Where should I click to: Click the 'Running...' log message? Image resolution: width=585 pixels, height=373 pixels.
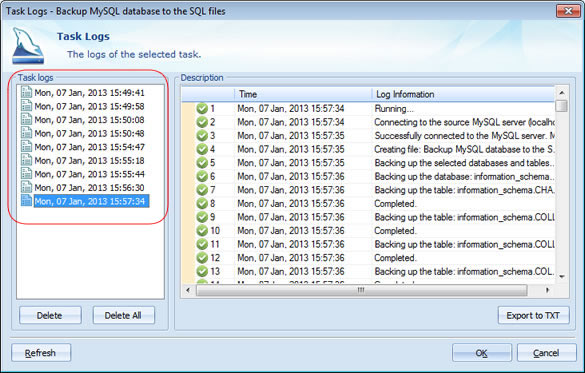coord(394,109)
